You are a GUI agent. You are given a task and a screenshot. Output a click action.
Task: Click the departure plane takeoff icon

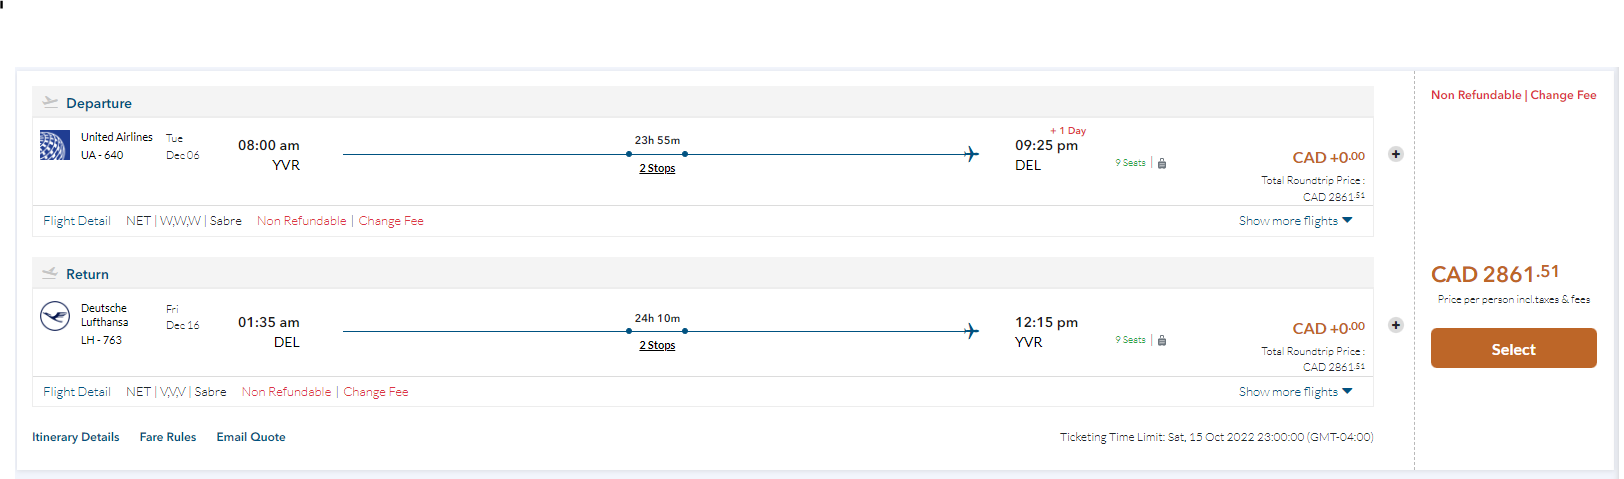click(x=50, y=102)
